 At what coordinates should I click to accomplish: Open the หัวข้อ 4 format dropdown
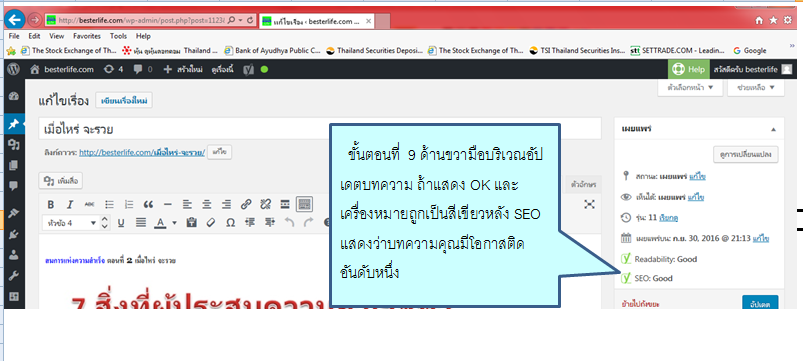pos(71,223)
